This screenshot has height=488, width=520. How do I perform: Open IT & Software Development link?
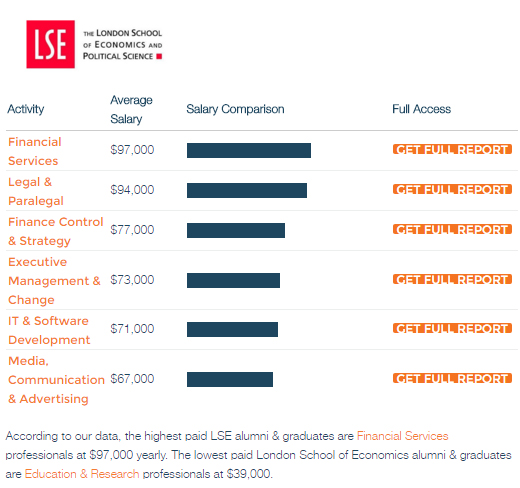coord(49,330)
